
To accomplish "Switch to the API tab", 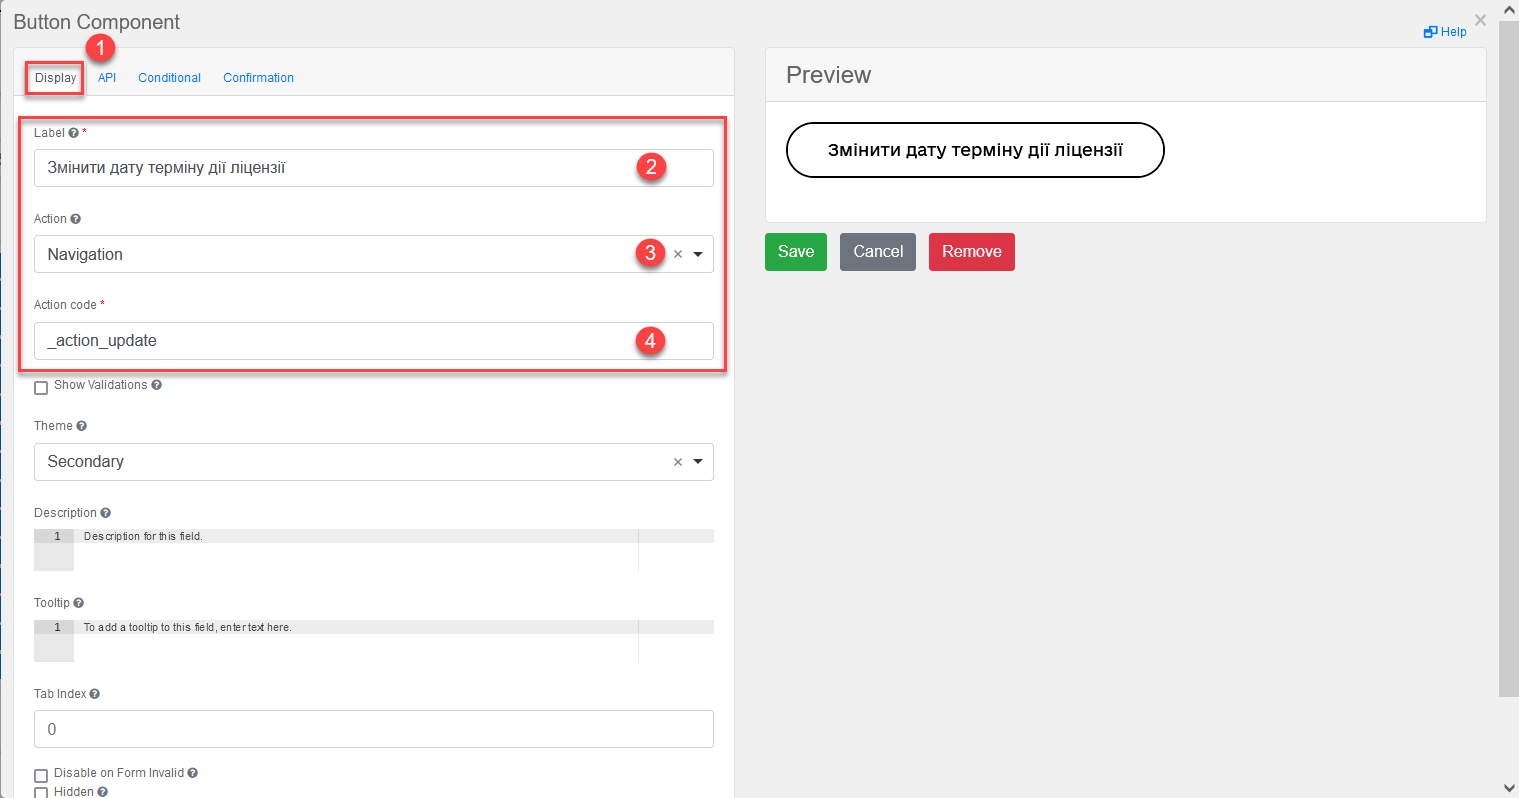I will [x=107, y=78].
